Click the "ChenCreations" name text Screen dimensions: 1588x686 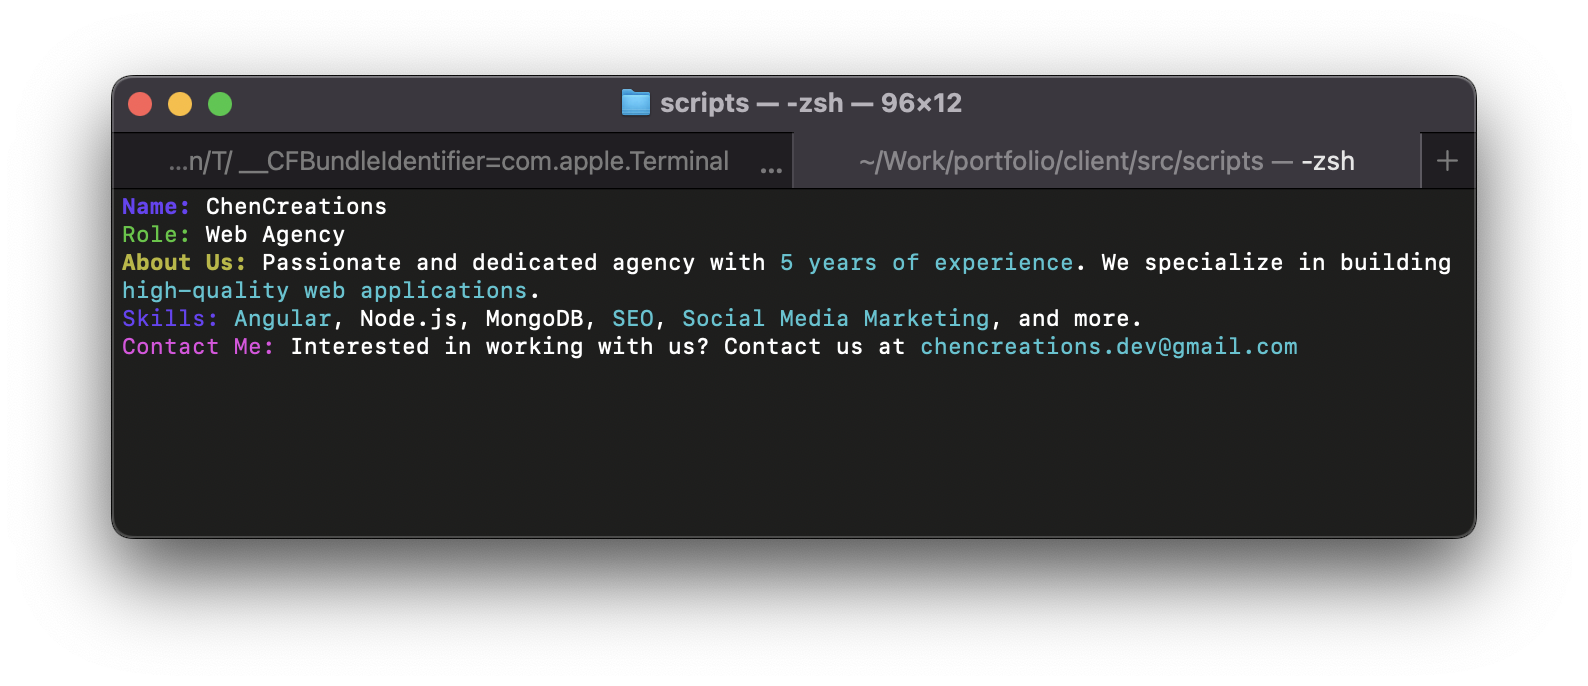[296, 207]
